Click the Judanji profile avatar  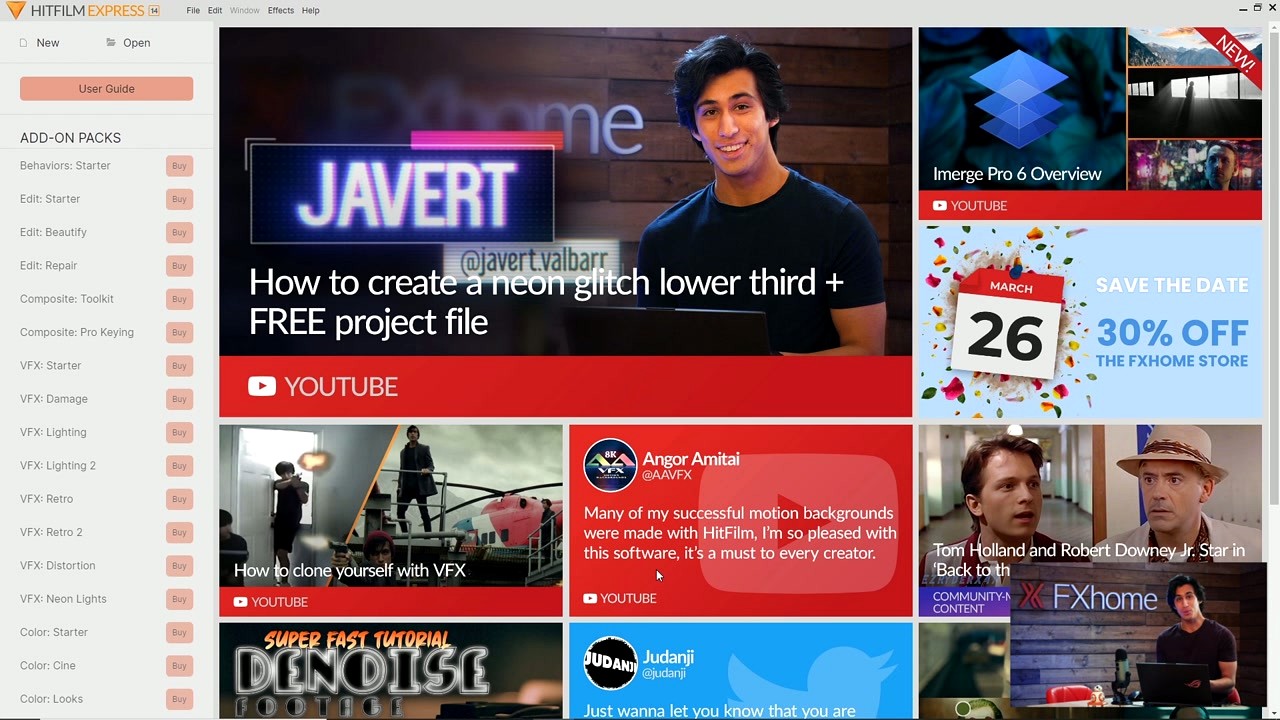point(610,662)
